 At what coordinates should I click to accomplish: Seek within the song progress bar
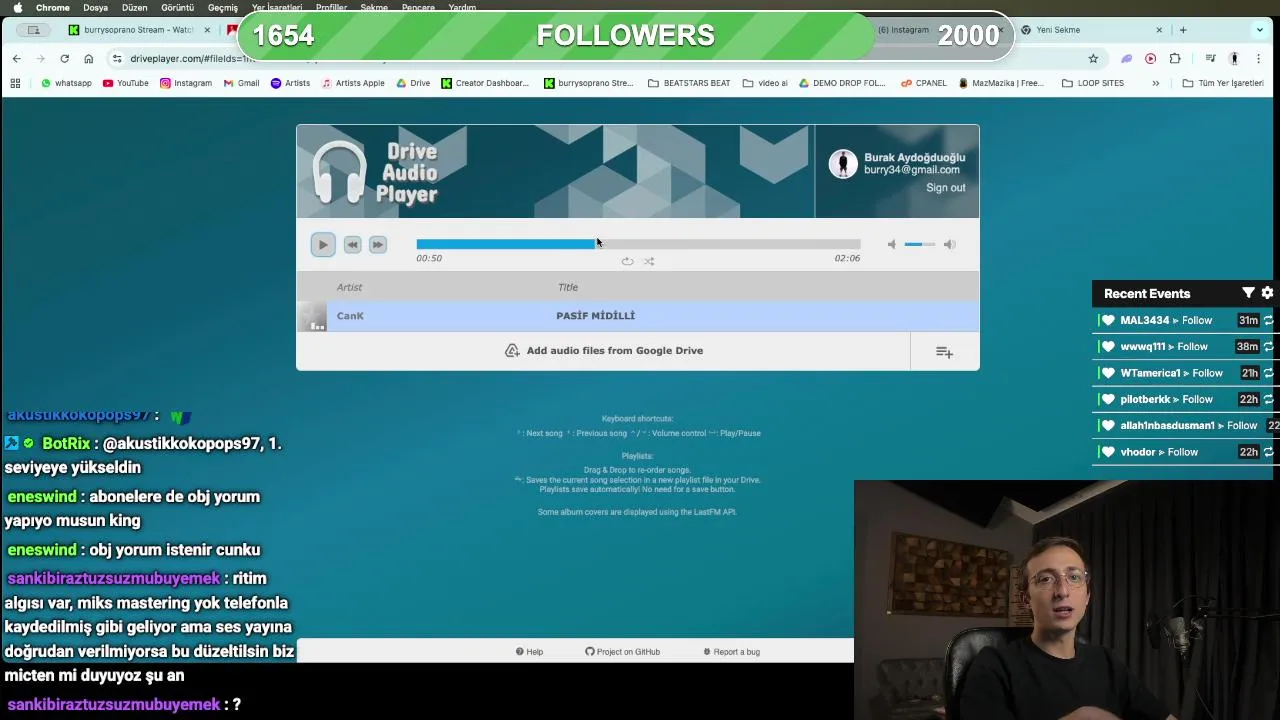638,244
